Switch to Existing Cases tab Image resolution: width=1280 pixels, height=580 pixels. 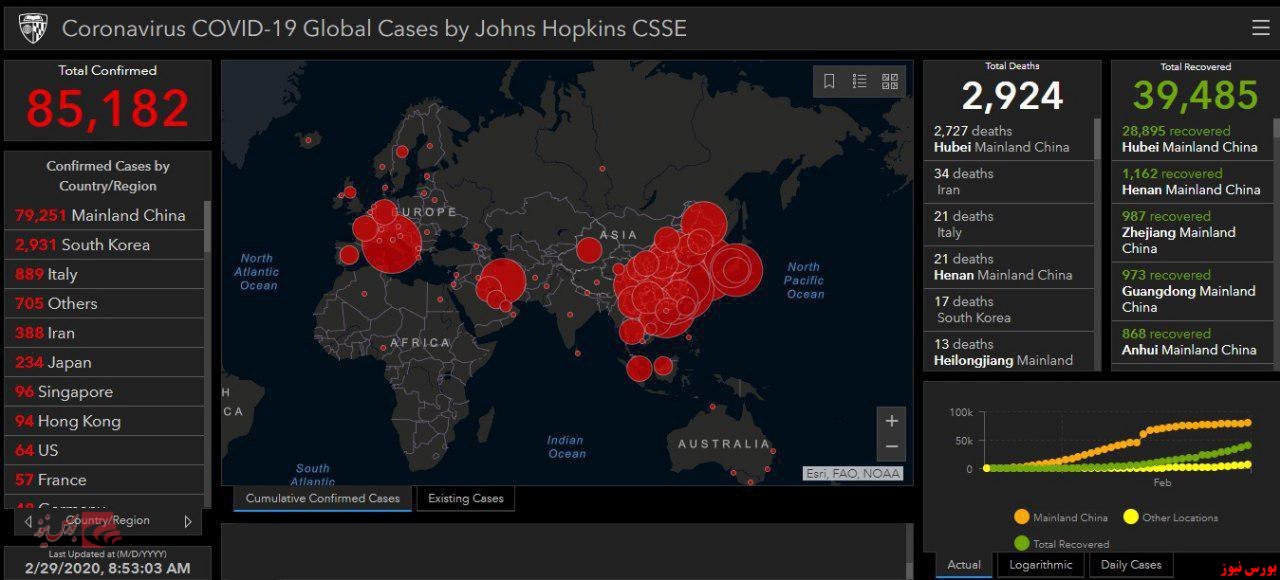coord(466,498)
